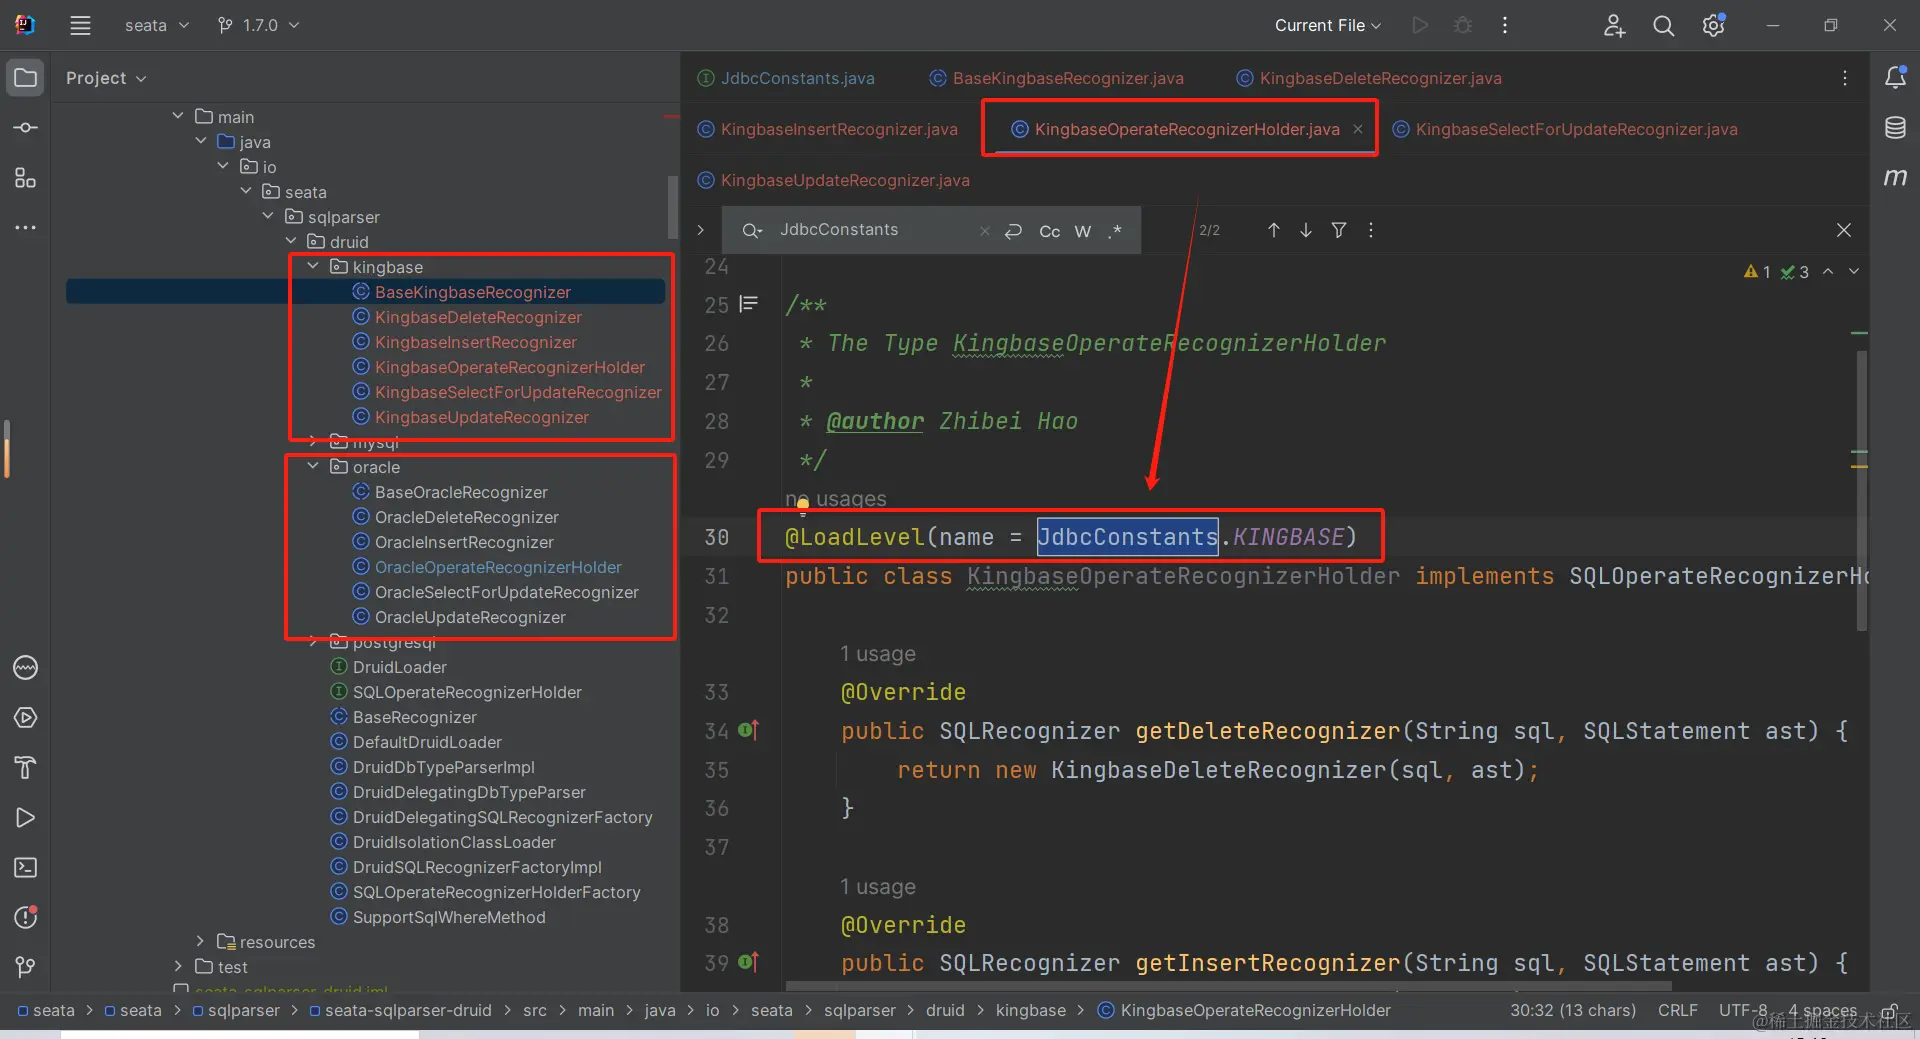Switch to KingbaseSelectForUpdateRecognizer.java tab
This screenshot has width=1920, height=1039.
(1565, 129)
